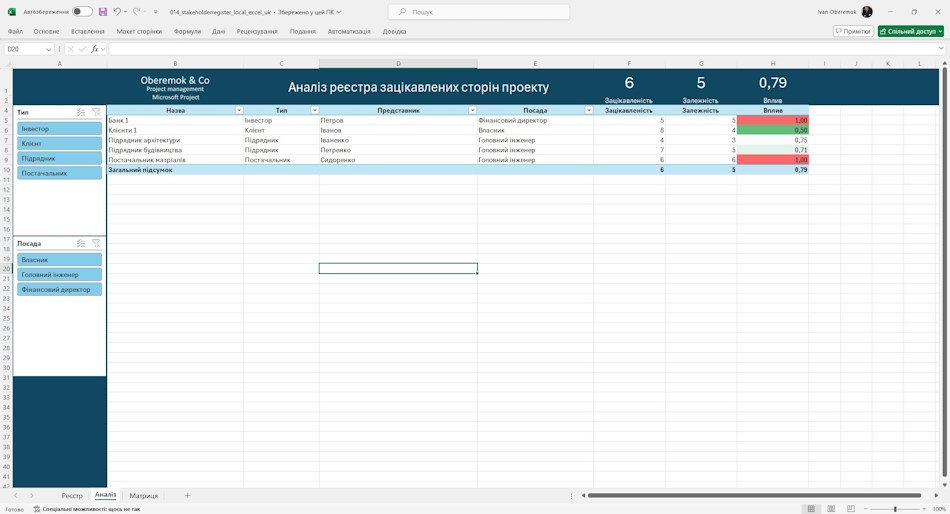Click the Undo arrow icon
Image resolution: width=950 pixels, height=514 pixels.
[x=117, y=12]
